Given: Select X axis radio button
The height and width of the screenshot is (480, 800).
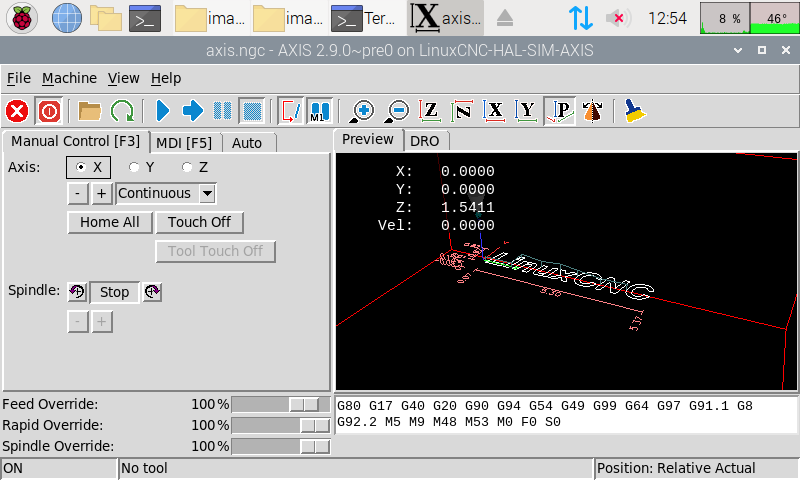Looking at the screenshot, I should pyautogui.click(x=88, y=167).
